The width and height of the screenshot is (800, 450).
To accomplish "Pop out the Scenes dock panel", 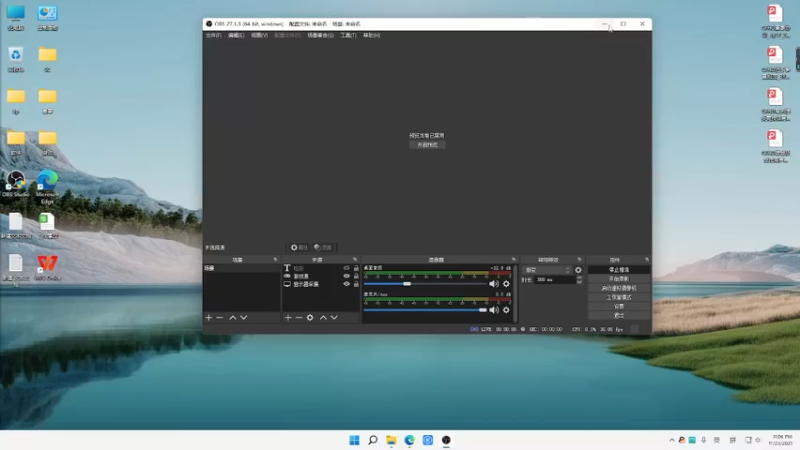I will tap(276, 260).
